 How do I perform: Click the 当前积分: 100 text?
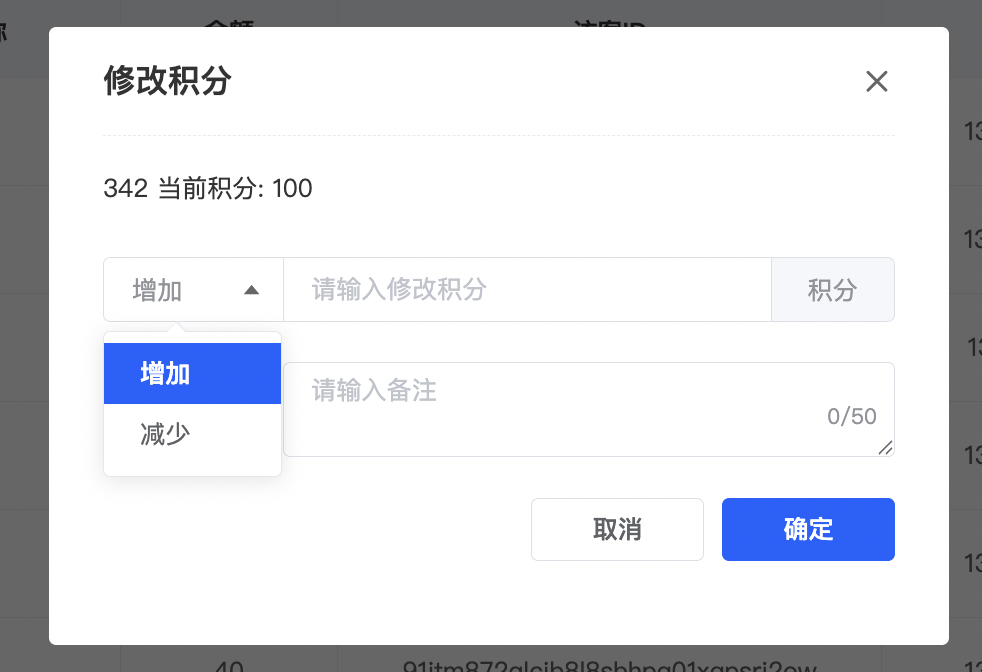tap(235, 188)
